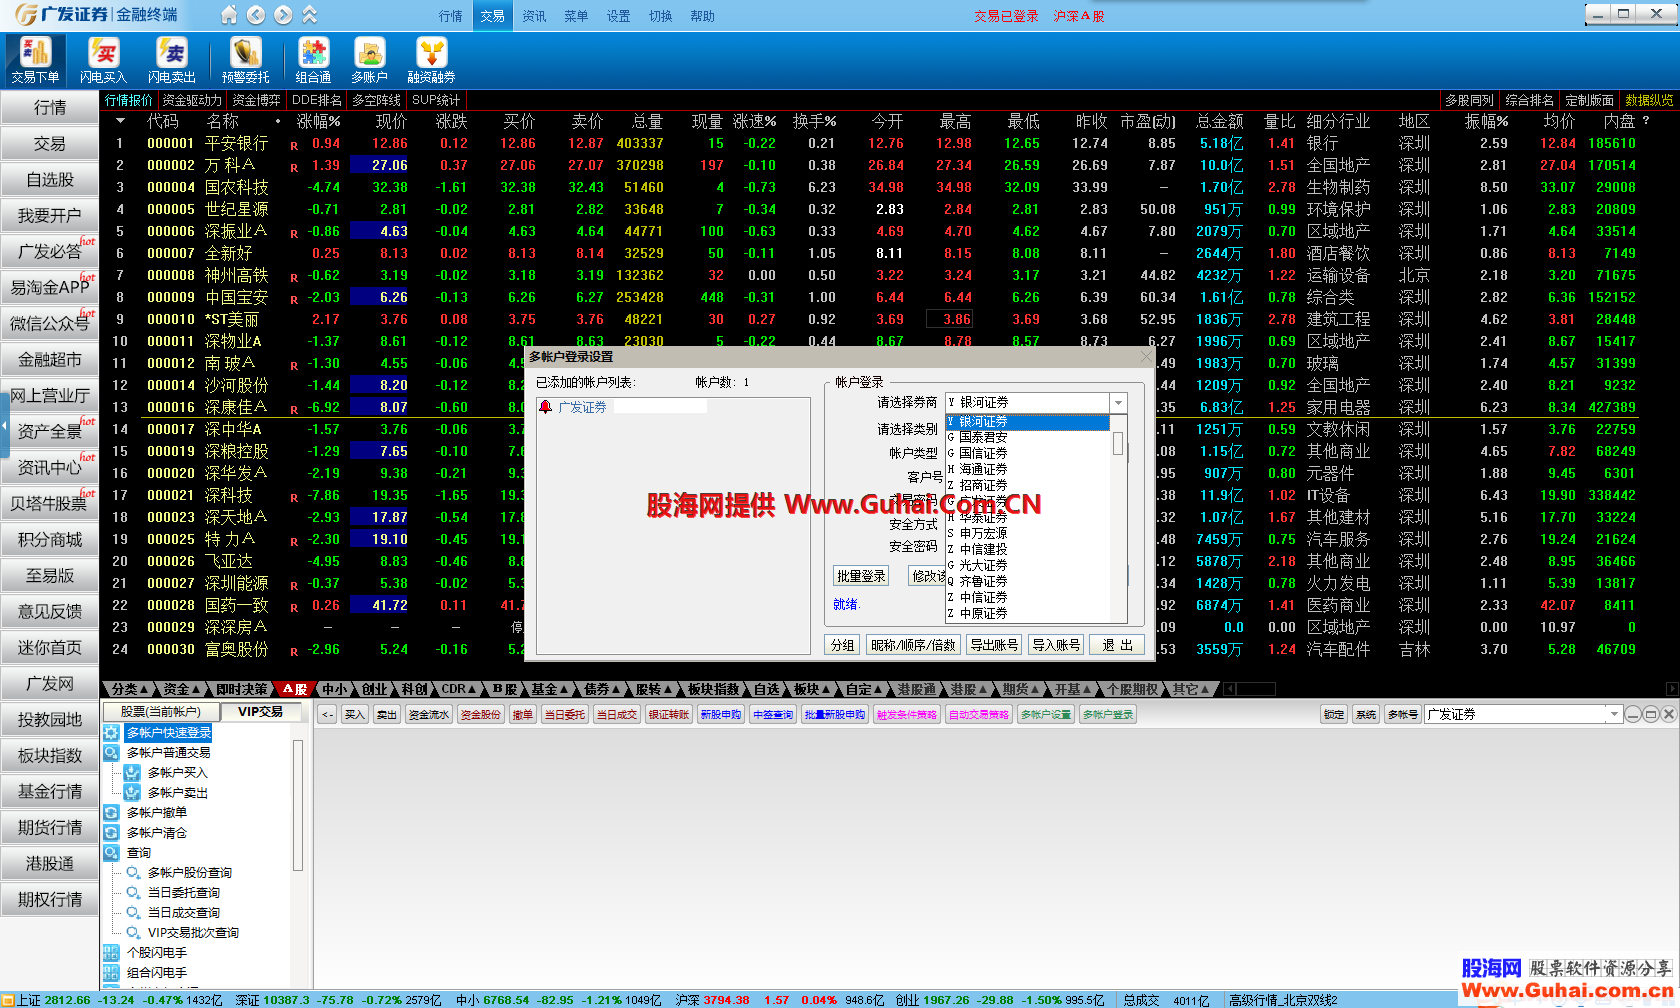Screen dimensions: 1680x1008
Task: Expand the 资金 bottom tab menu
Action: click(182, 689)
